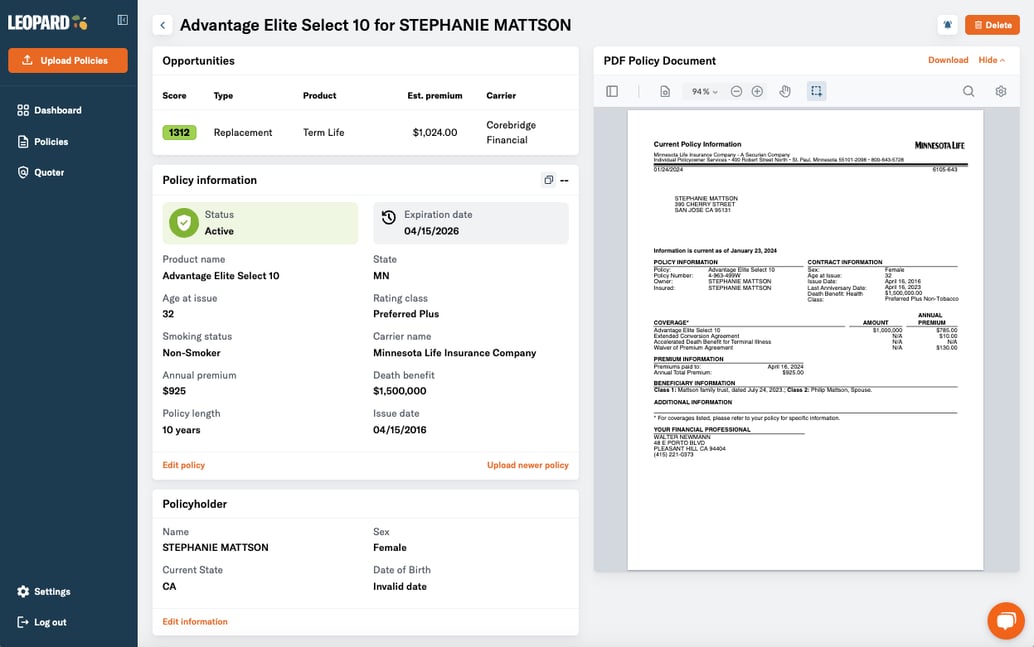Search inside the PDF document

[968, 91]
